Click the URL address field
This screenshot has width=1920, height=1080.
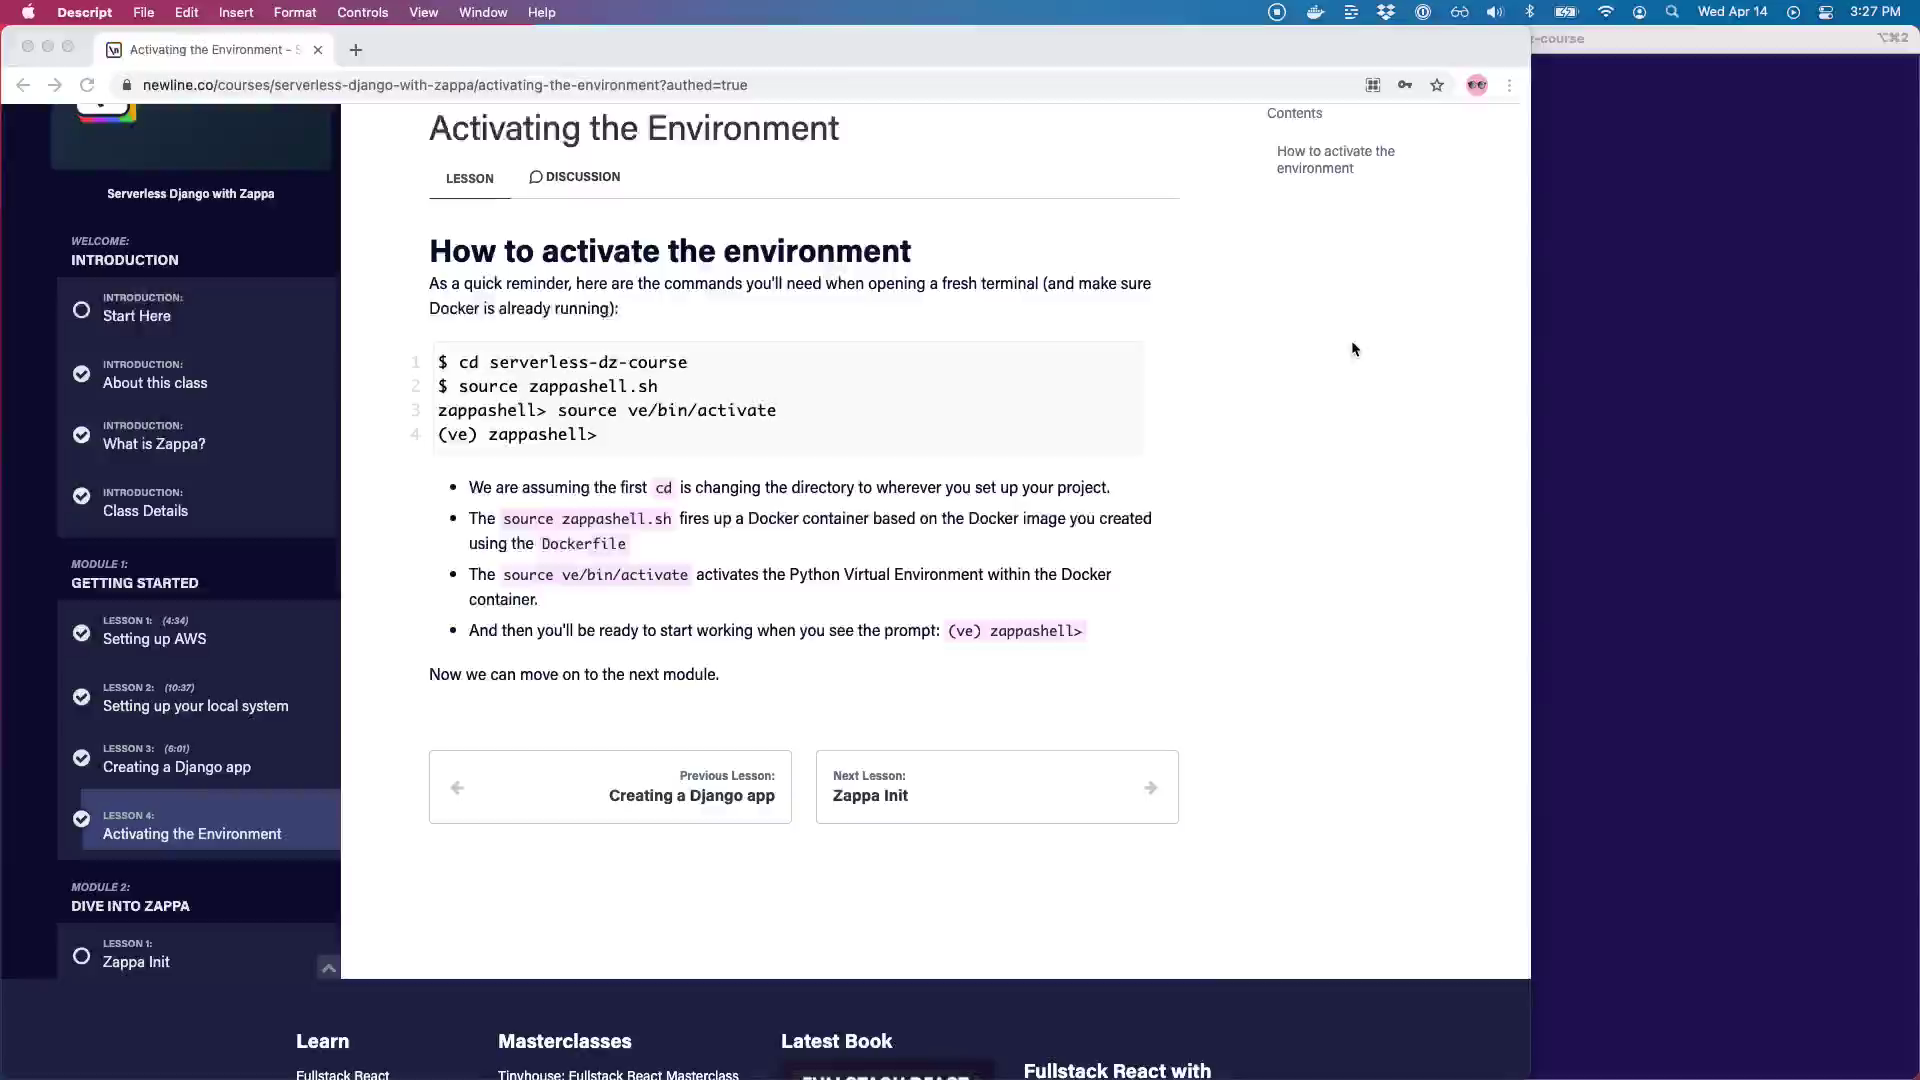[x=445, y=85]
